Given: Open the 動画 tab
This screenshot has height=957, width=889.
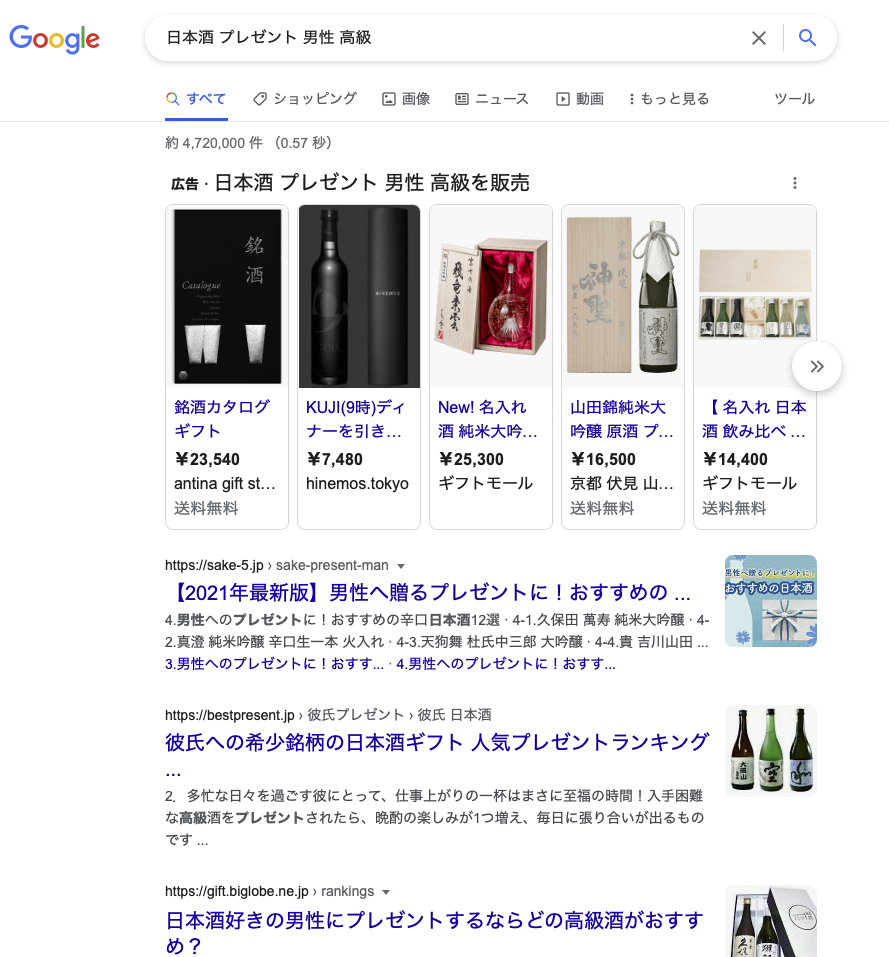Looking at the screenshot, I should click(580, 99).
